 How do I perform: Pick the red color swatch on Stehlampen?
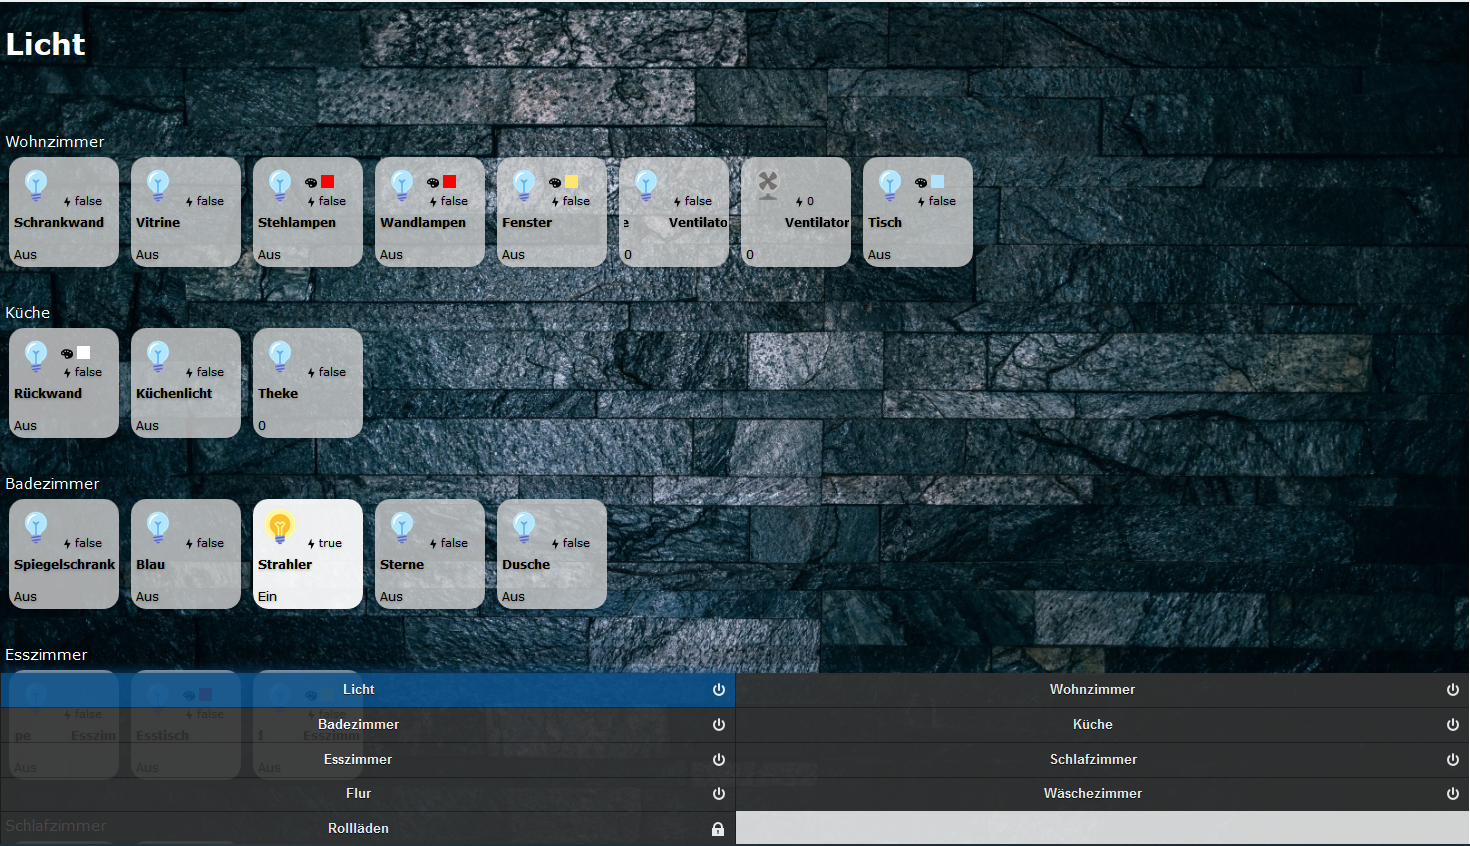pyautogui.click(x=328, y=182)
